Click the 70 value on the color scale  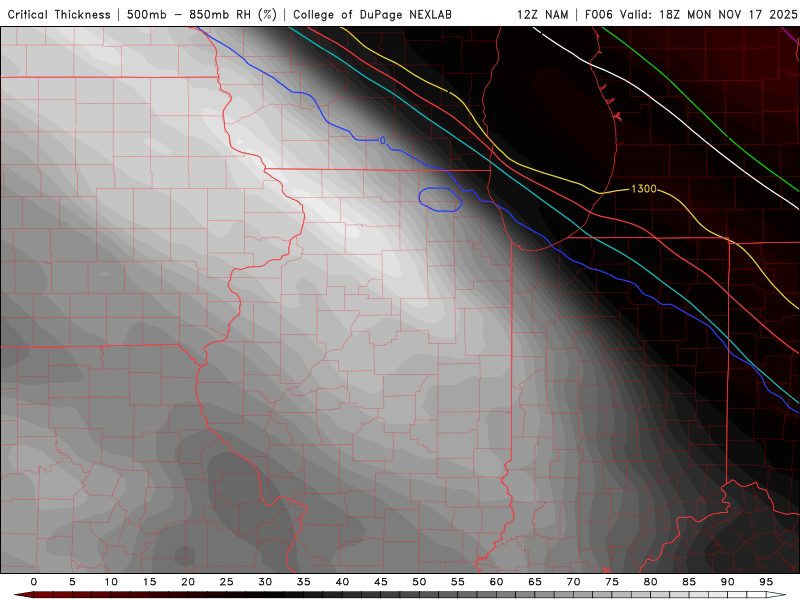[x=573, y=582]
